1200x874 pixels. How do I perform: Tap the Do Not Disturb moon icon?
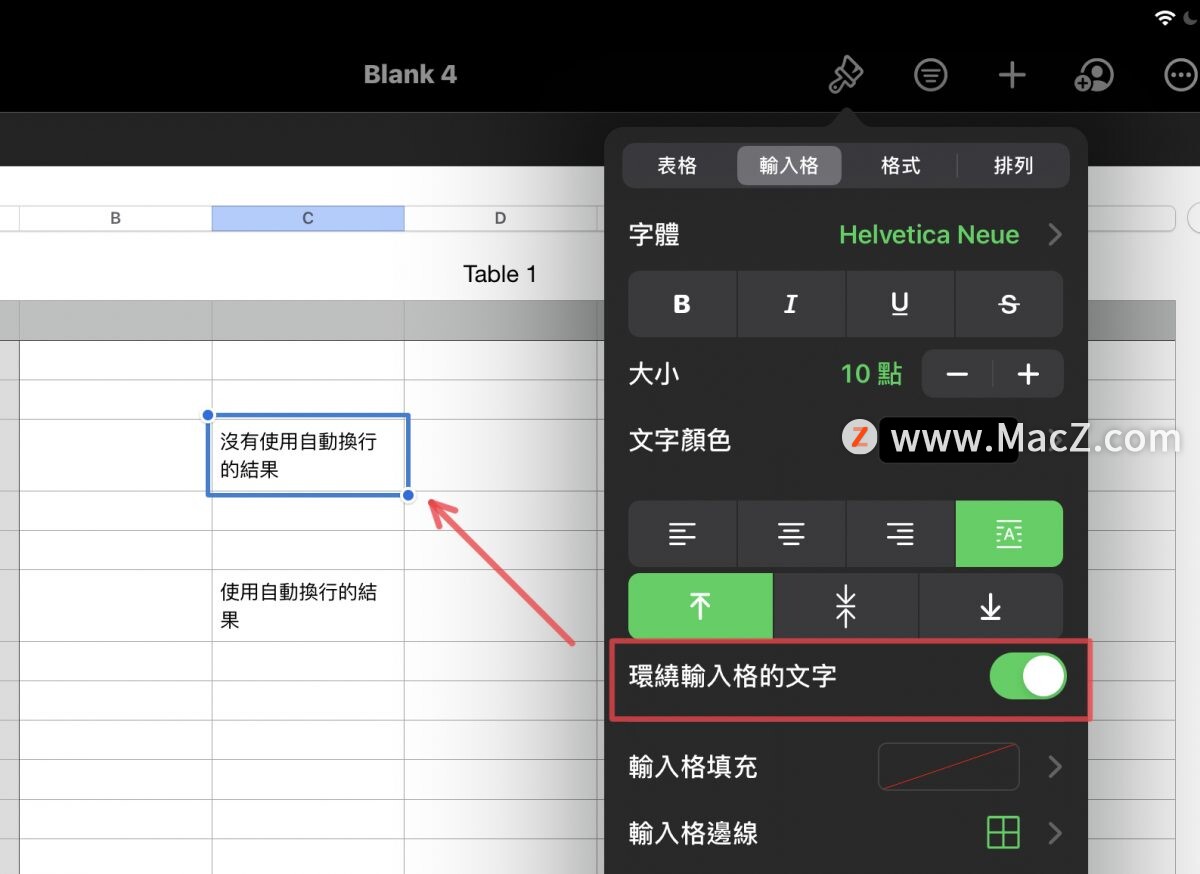[x=1189, y=18]
